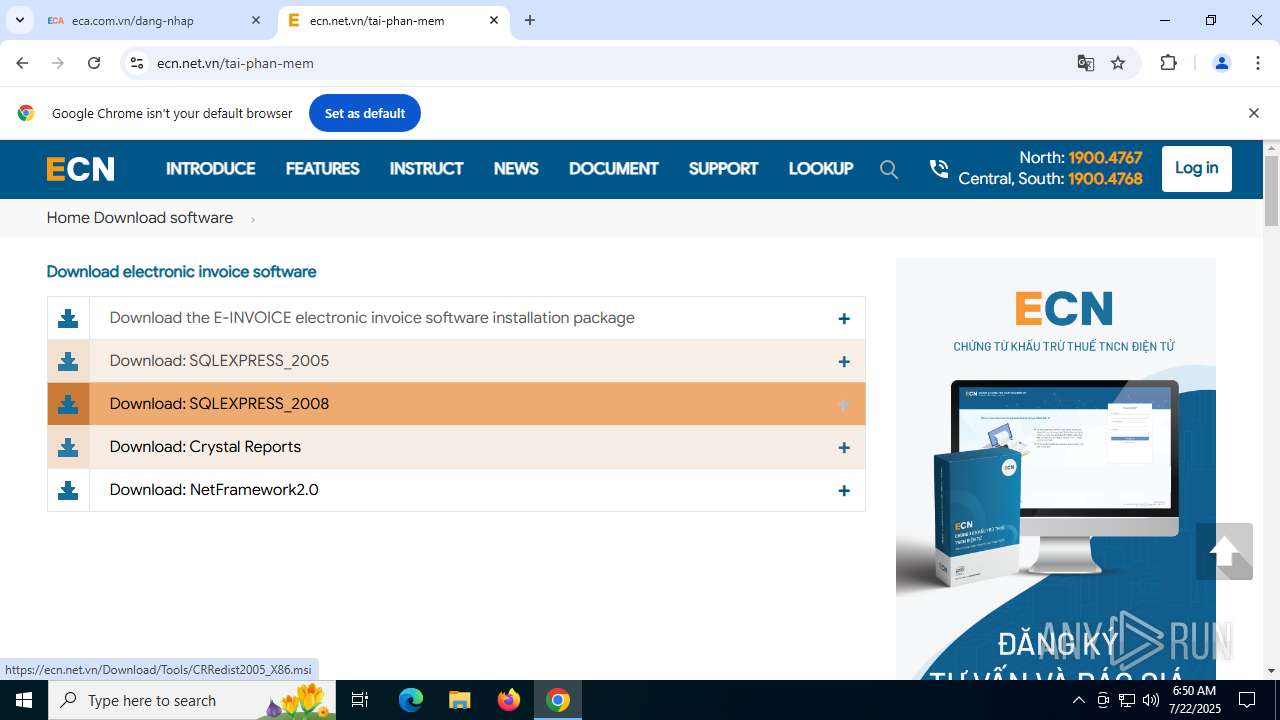Expand Crystal Reports row with plus sign

pos(844,448)
